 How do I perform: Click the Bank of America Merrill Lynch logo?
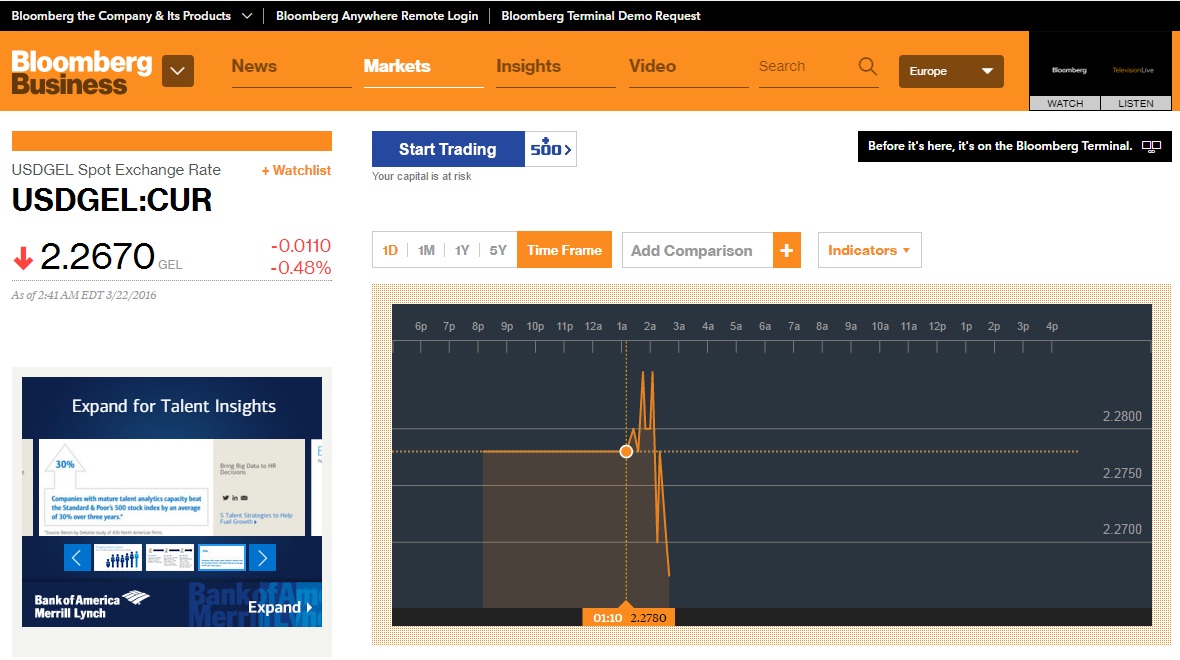pyautogui.click(x=91, y=604)
